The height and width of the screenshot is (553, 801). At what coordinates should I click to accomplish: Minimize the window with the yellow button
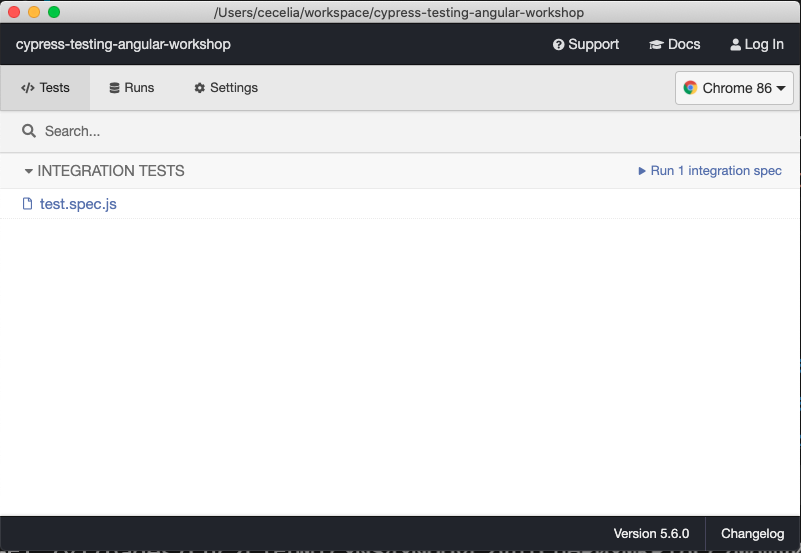(x=34, y=12)
